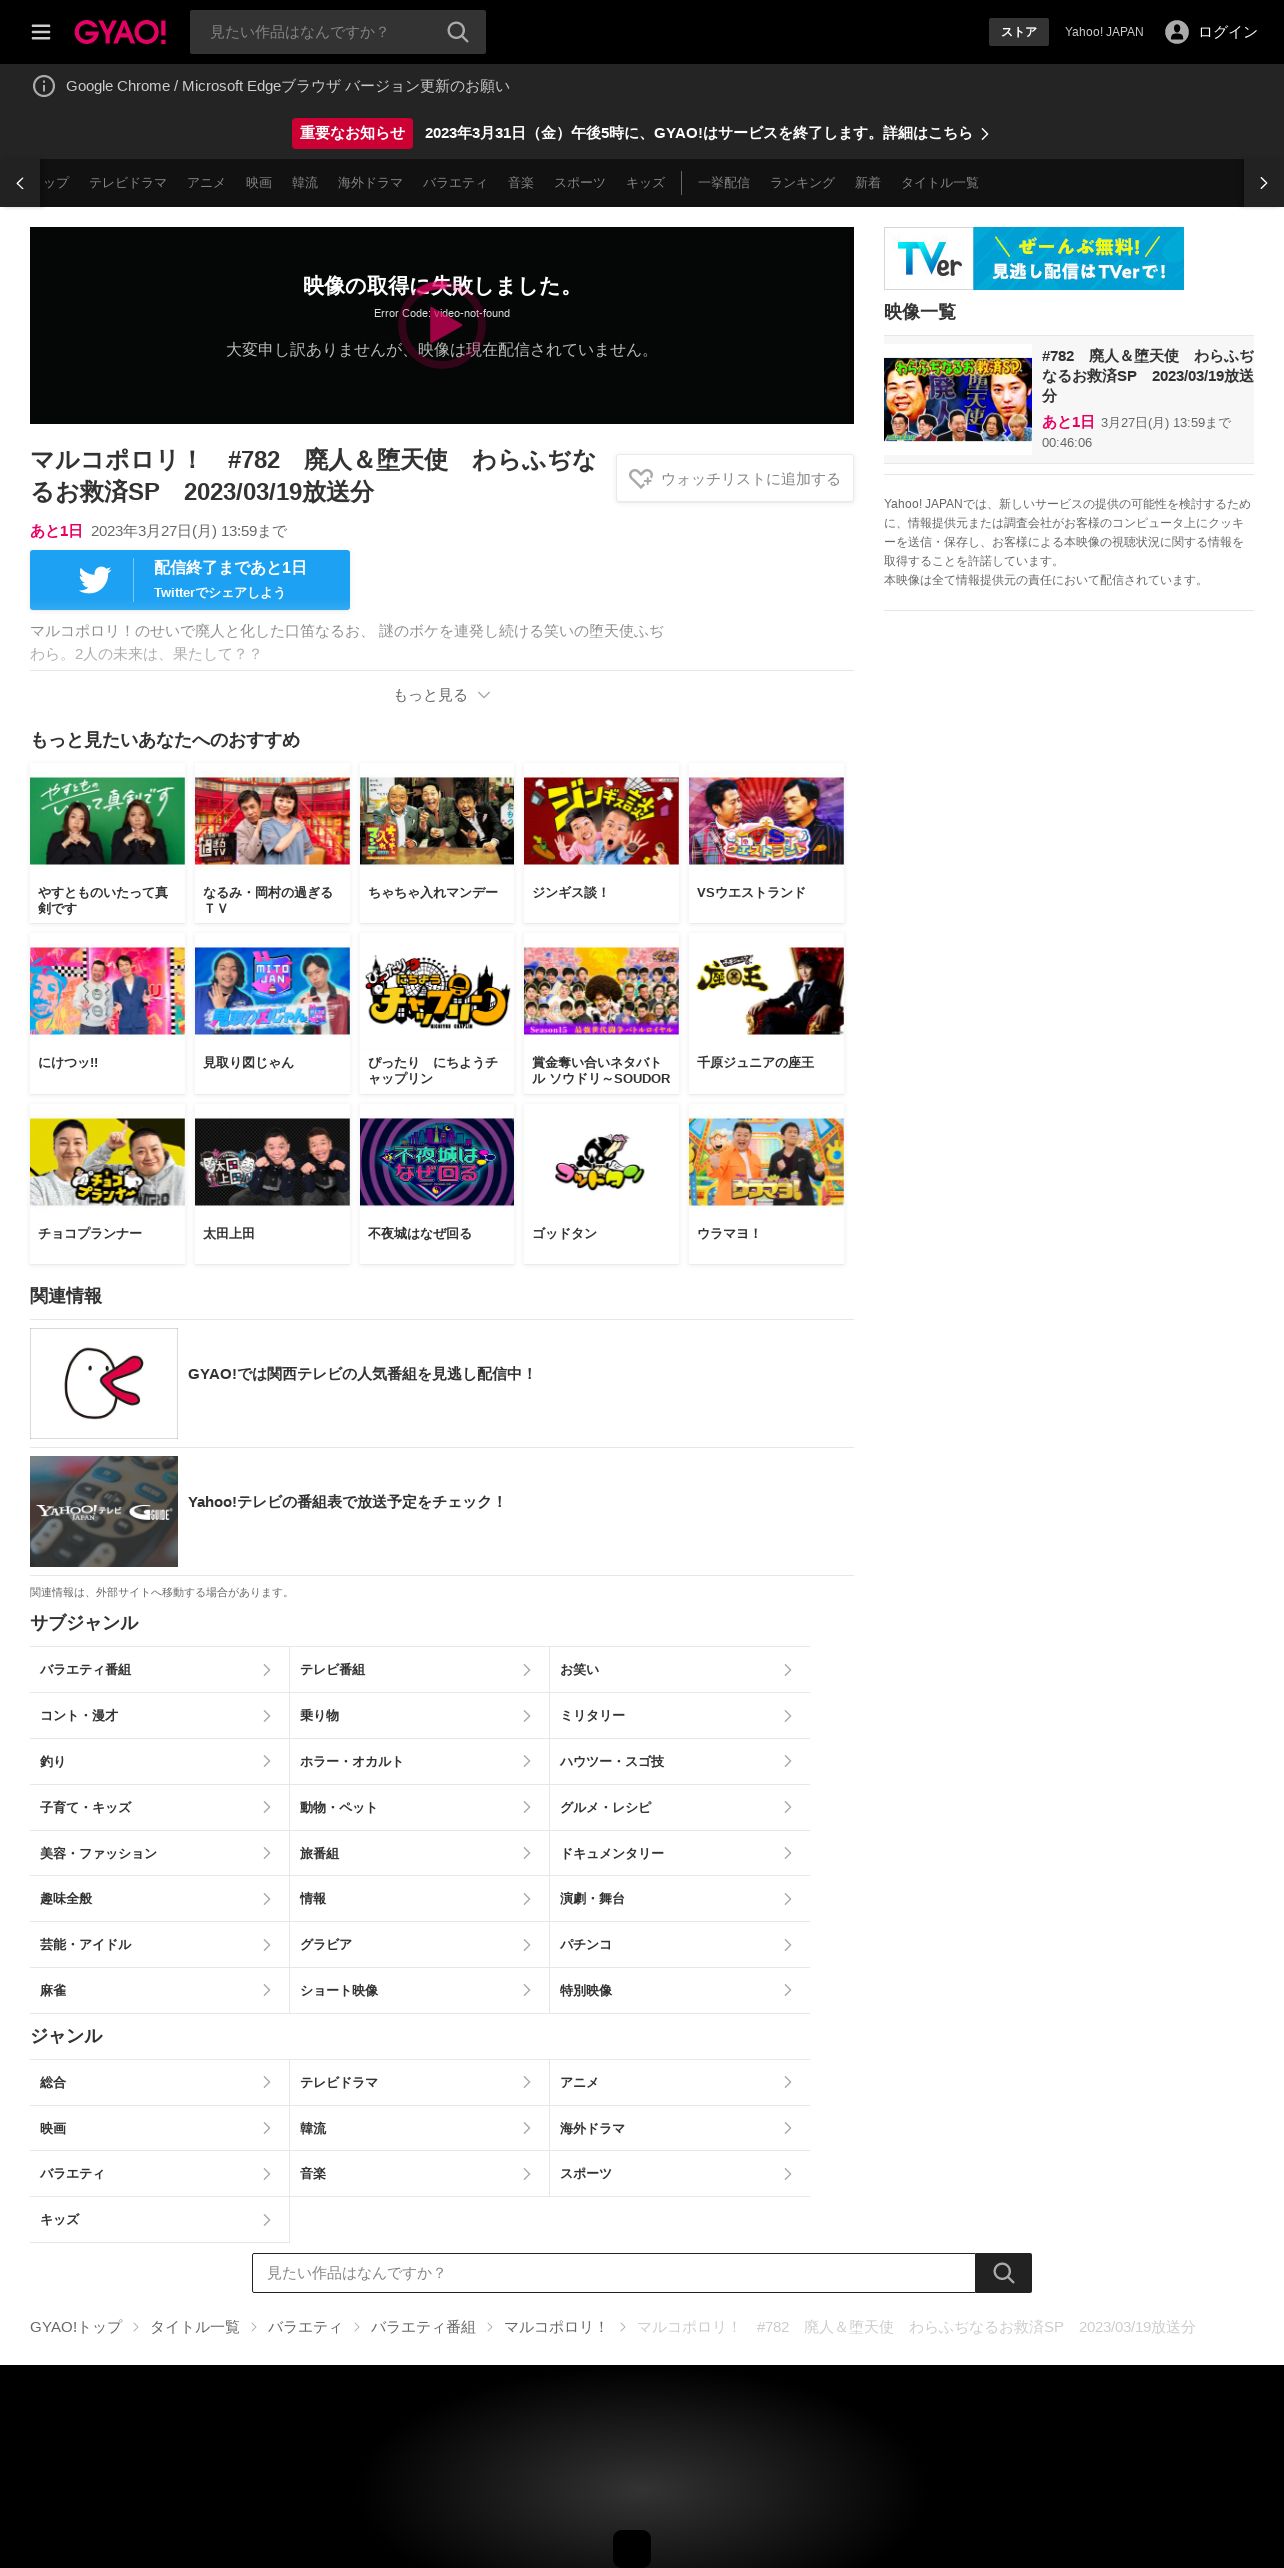Click the ストア button
The image size is (1284, 2568).
(x=1019, y=32)
